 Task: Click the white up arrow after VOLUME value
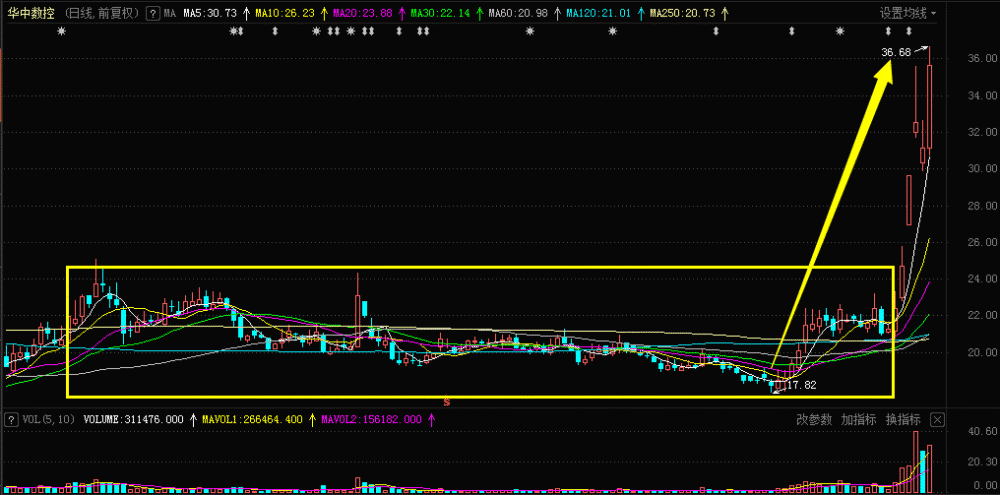click(x=194, y=420)
